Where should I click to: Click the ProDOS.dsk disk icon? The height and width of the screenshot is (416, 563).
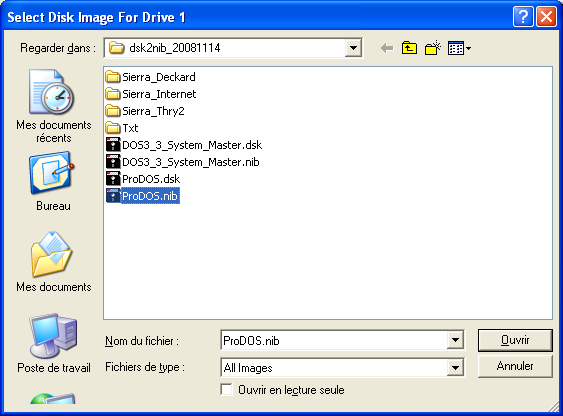pyautogui.click(x=113, y=179)
